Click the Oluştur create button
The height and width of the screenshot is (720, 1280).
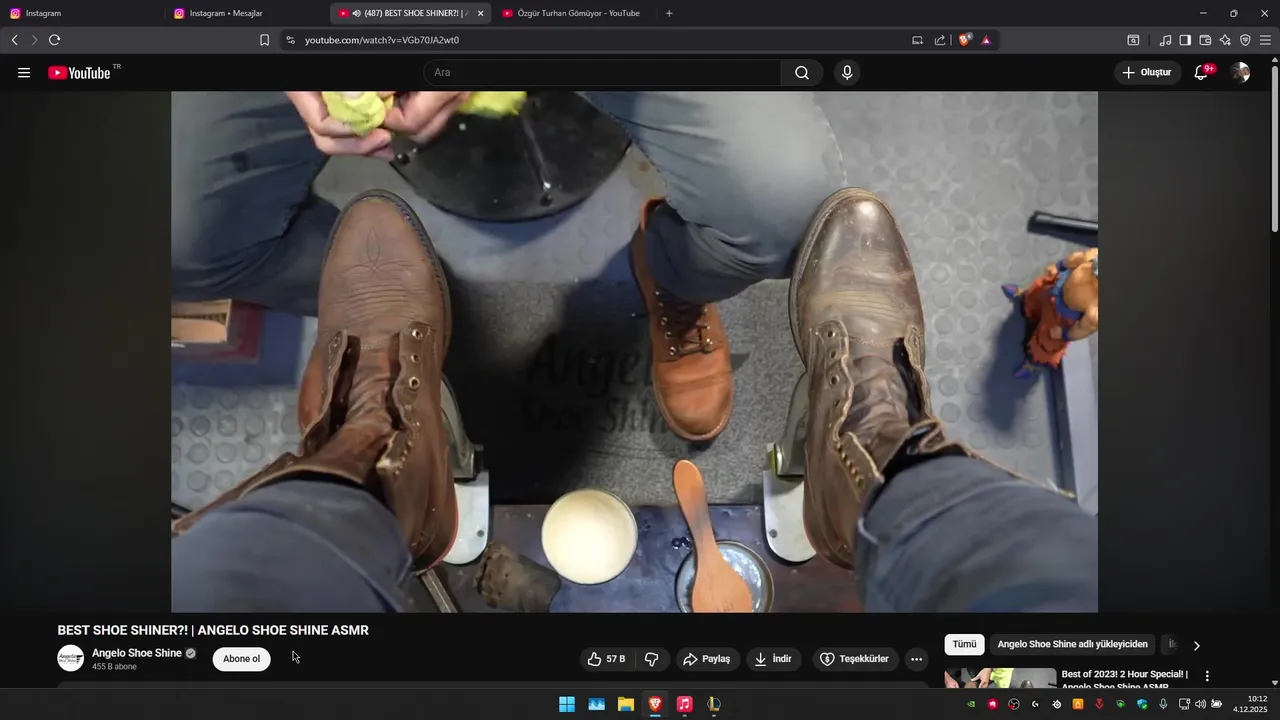pyautogui.click(x=1147, y=72)
